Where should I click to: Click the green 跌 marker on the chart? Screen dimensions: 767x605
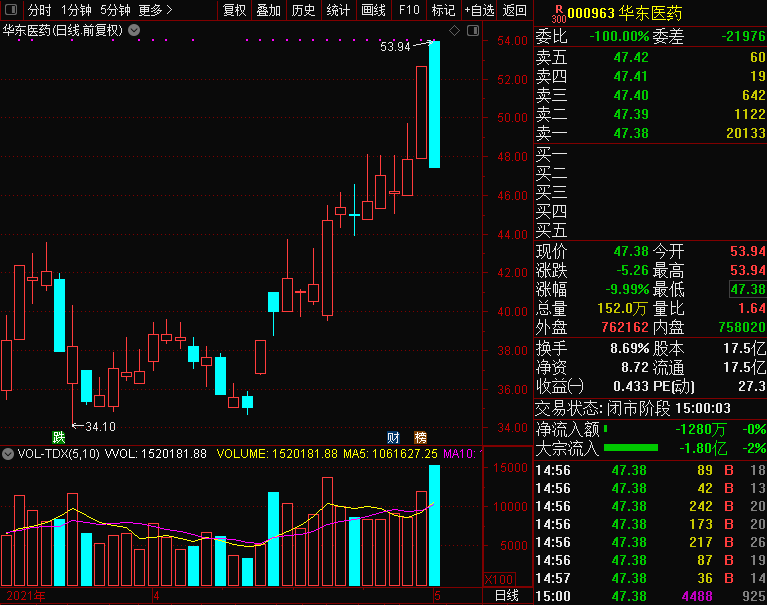click(59, 437)
